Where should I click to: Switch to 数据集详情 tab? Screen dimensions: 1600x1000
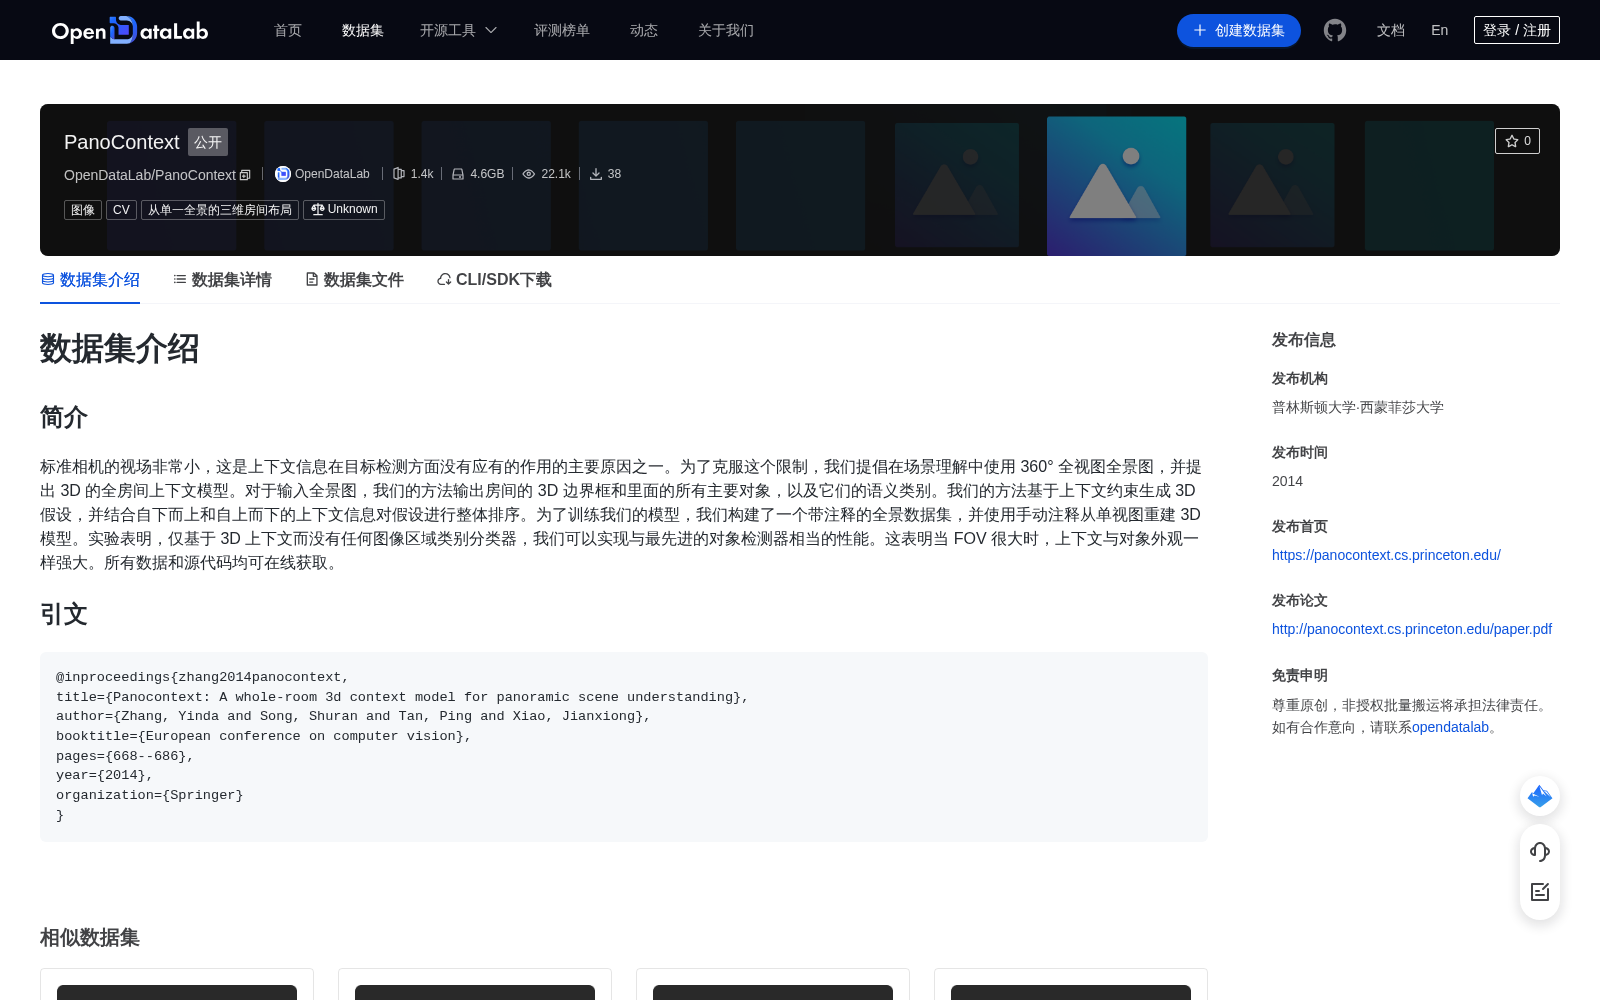pos(222,280)
